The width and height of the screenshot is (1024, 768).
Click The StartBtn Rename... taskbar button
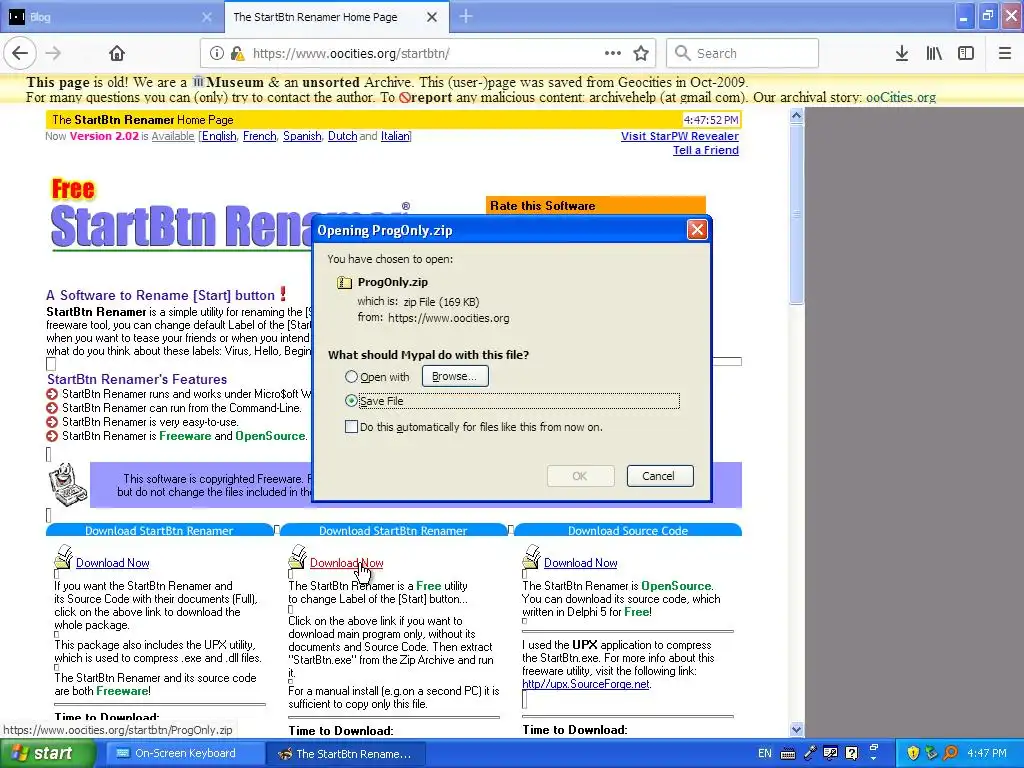(347, 754)
